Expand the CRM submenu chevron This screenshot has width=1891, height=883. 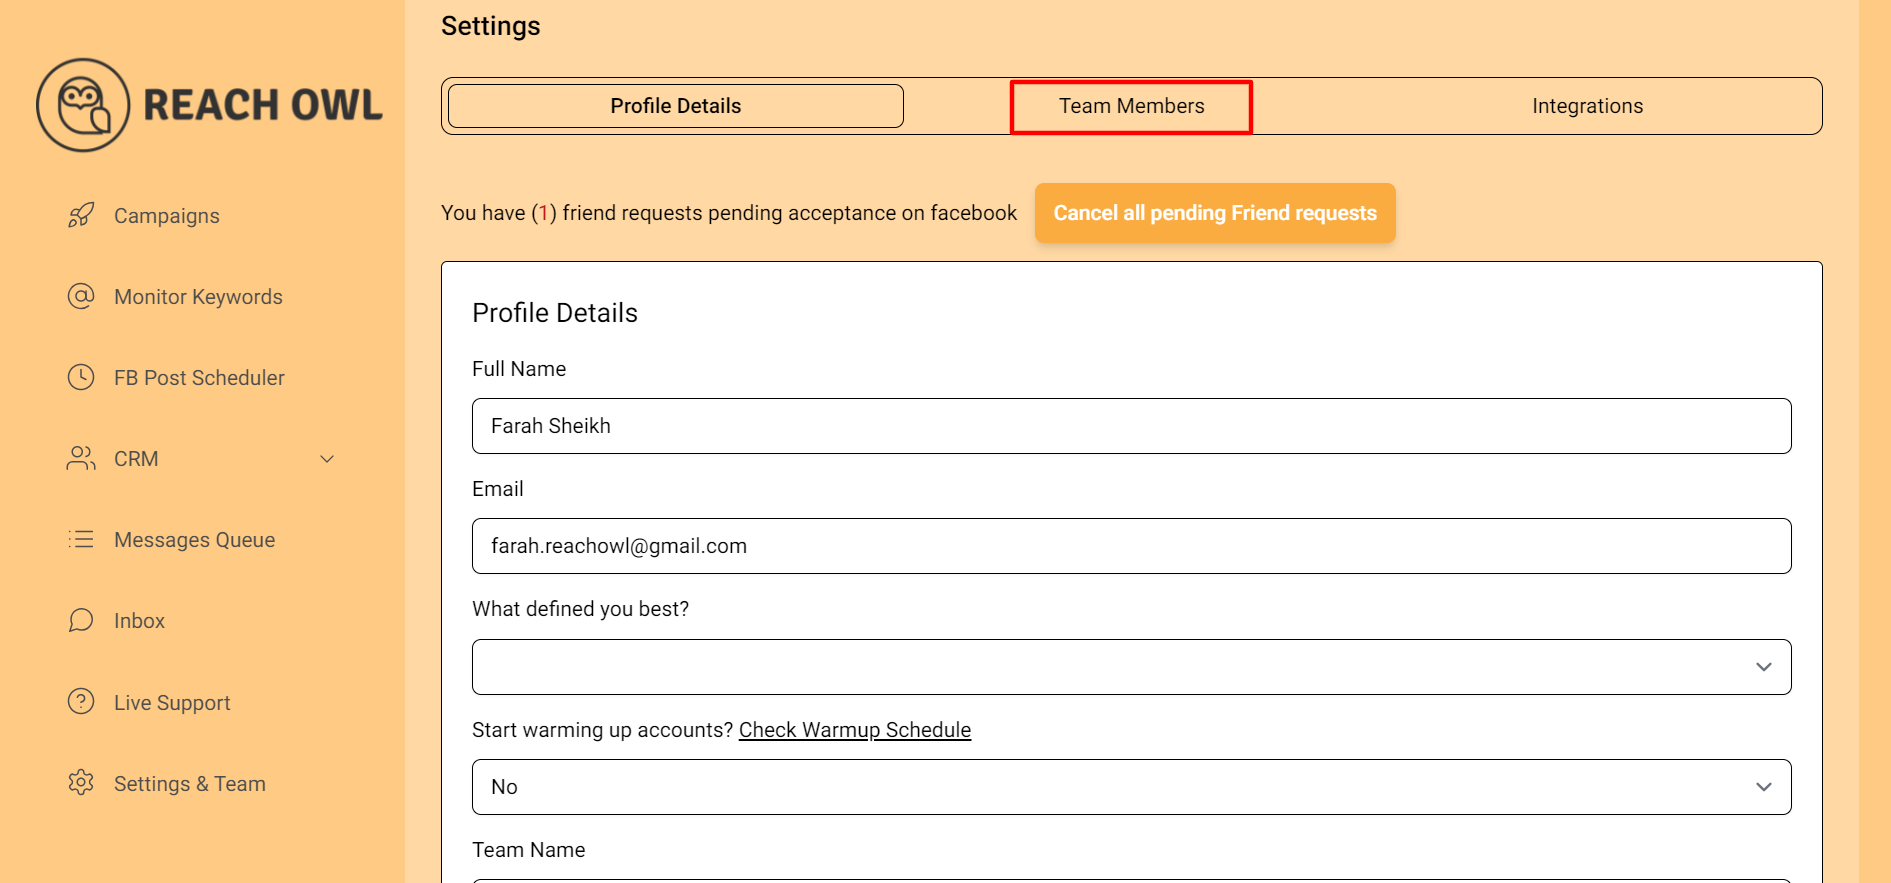tap(327, 459)
